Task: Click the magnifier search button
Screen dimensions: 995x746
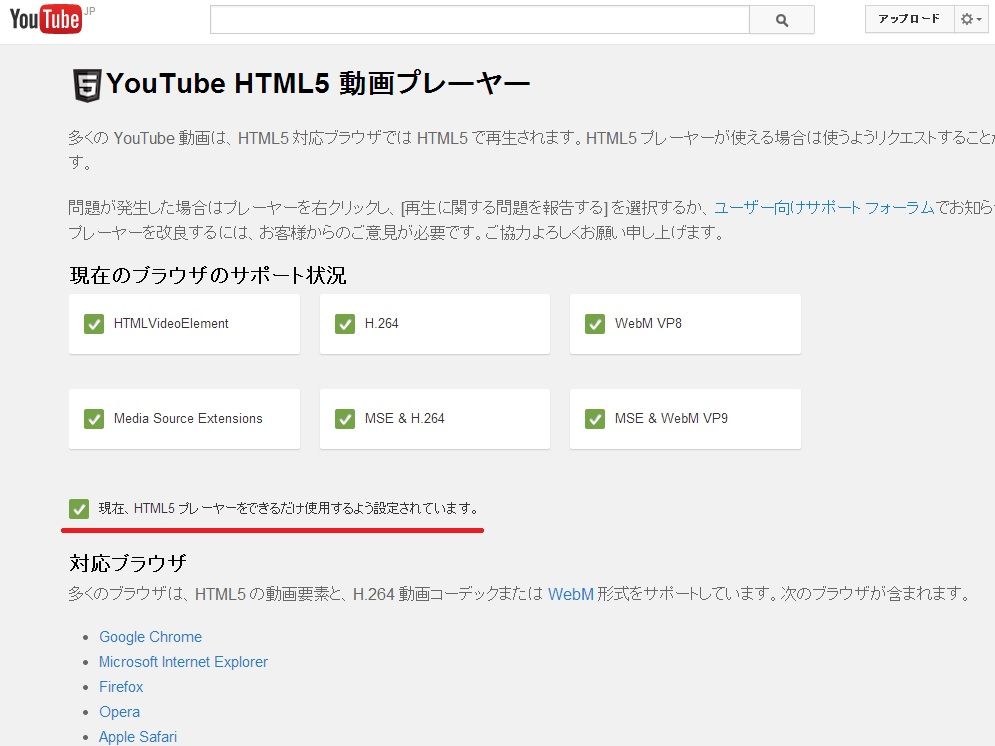Action: point(782,20)
